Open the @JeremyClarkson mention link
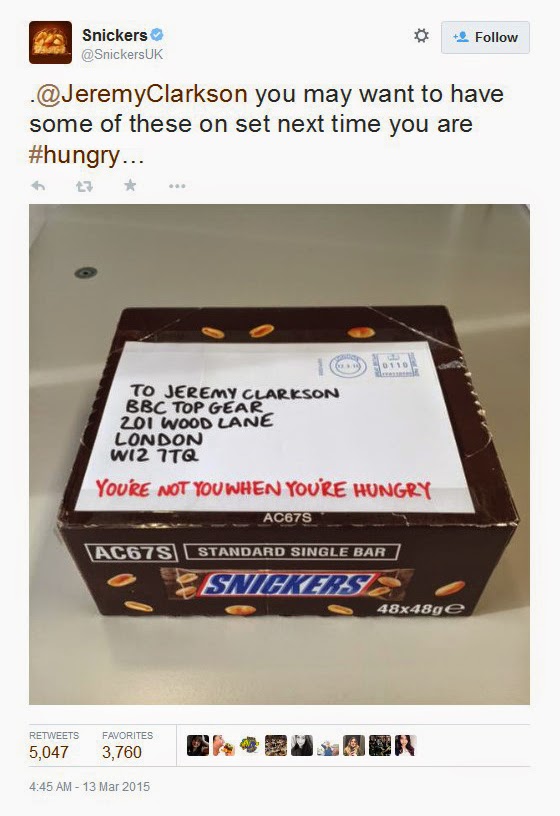560x816 pixels. pyautogui.click(x=141, y=94)
